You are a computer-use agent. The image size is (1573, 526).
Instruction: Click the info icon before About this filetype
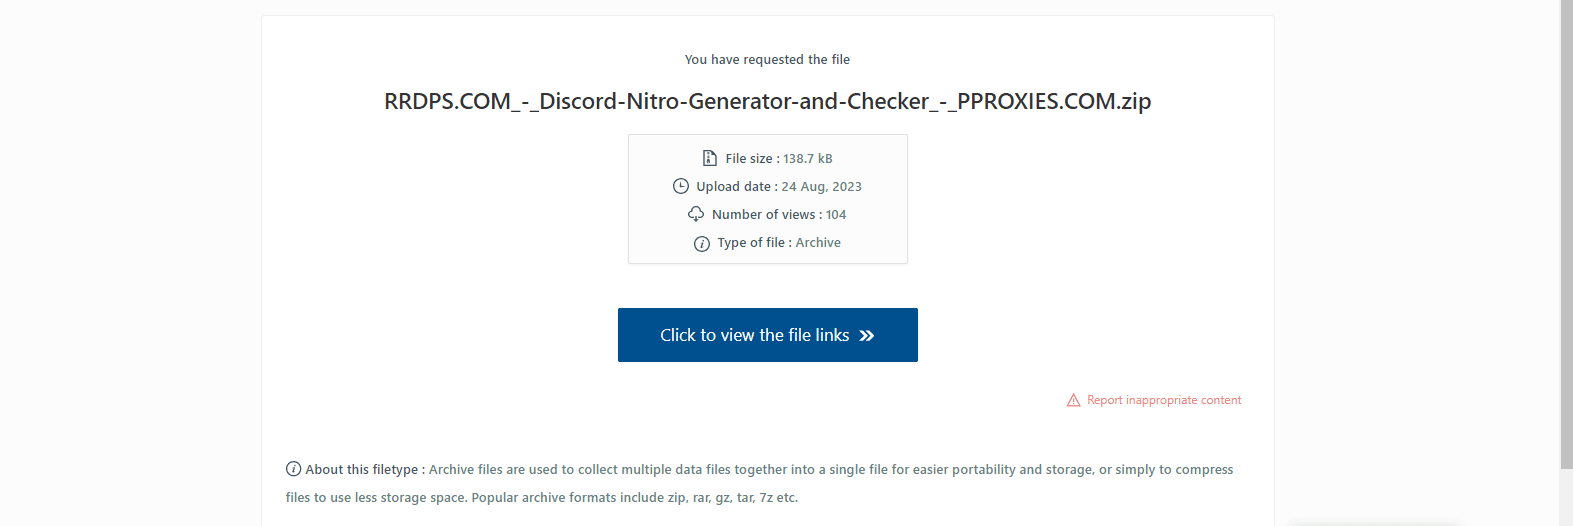click(x=293, y=469)
